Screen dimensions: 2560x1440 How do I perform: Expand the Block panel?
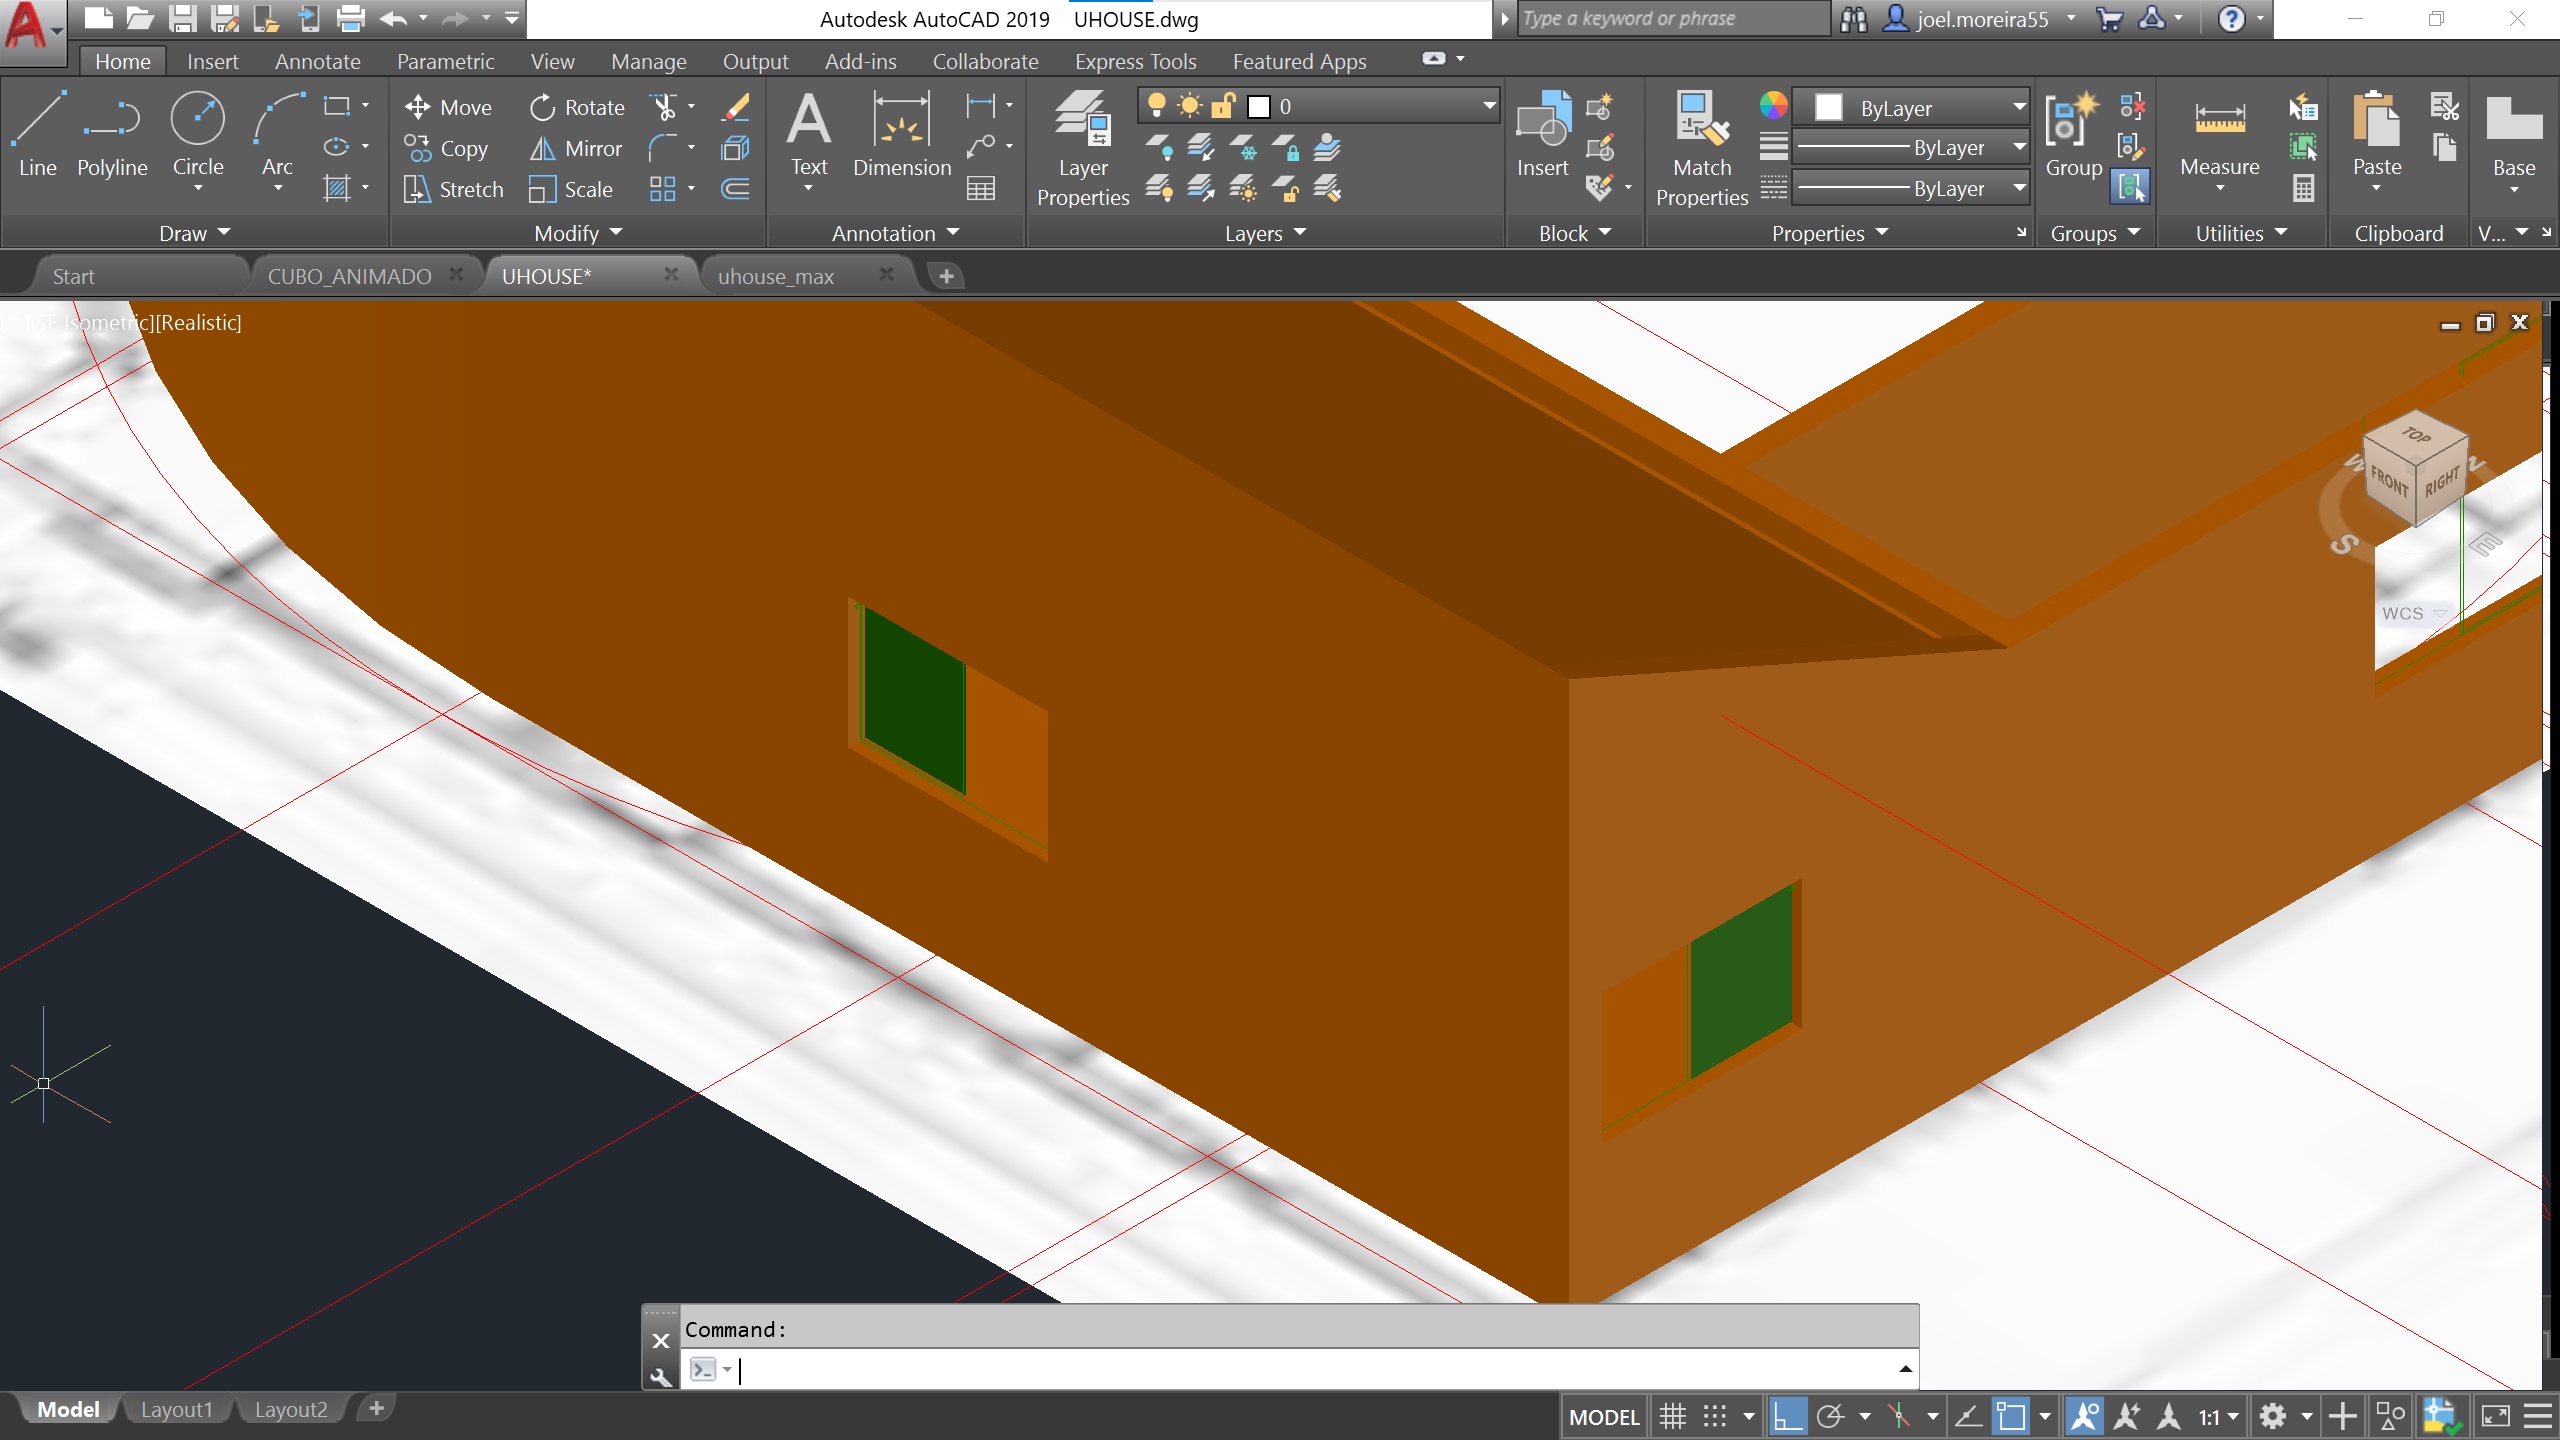click(1575, 233)
